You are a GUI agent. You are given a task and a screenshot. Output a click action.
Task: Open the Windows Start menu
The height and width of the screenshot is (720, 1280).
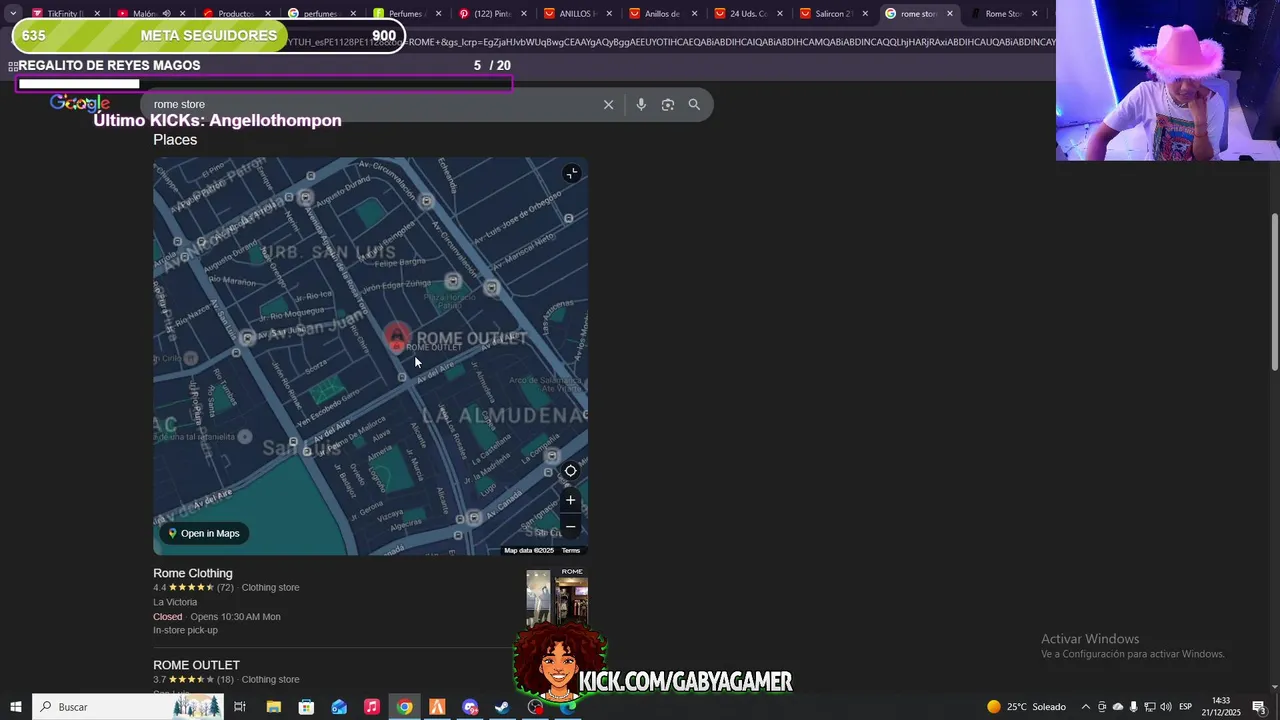[x=15, y=707]
